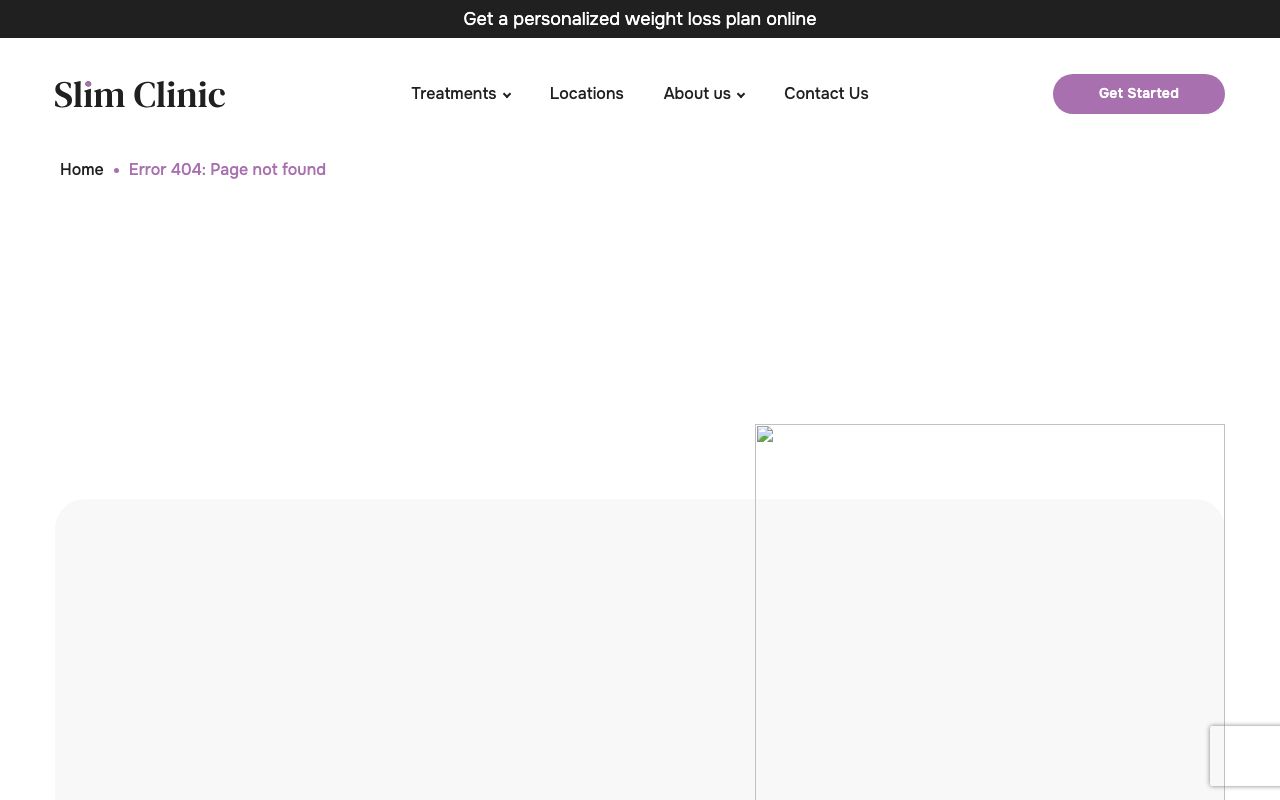Go to the Locations page

(x=586, y=93)
